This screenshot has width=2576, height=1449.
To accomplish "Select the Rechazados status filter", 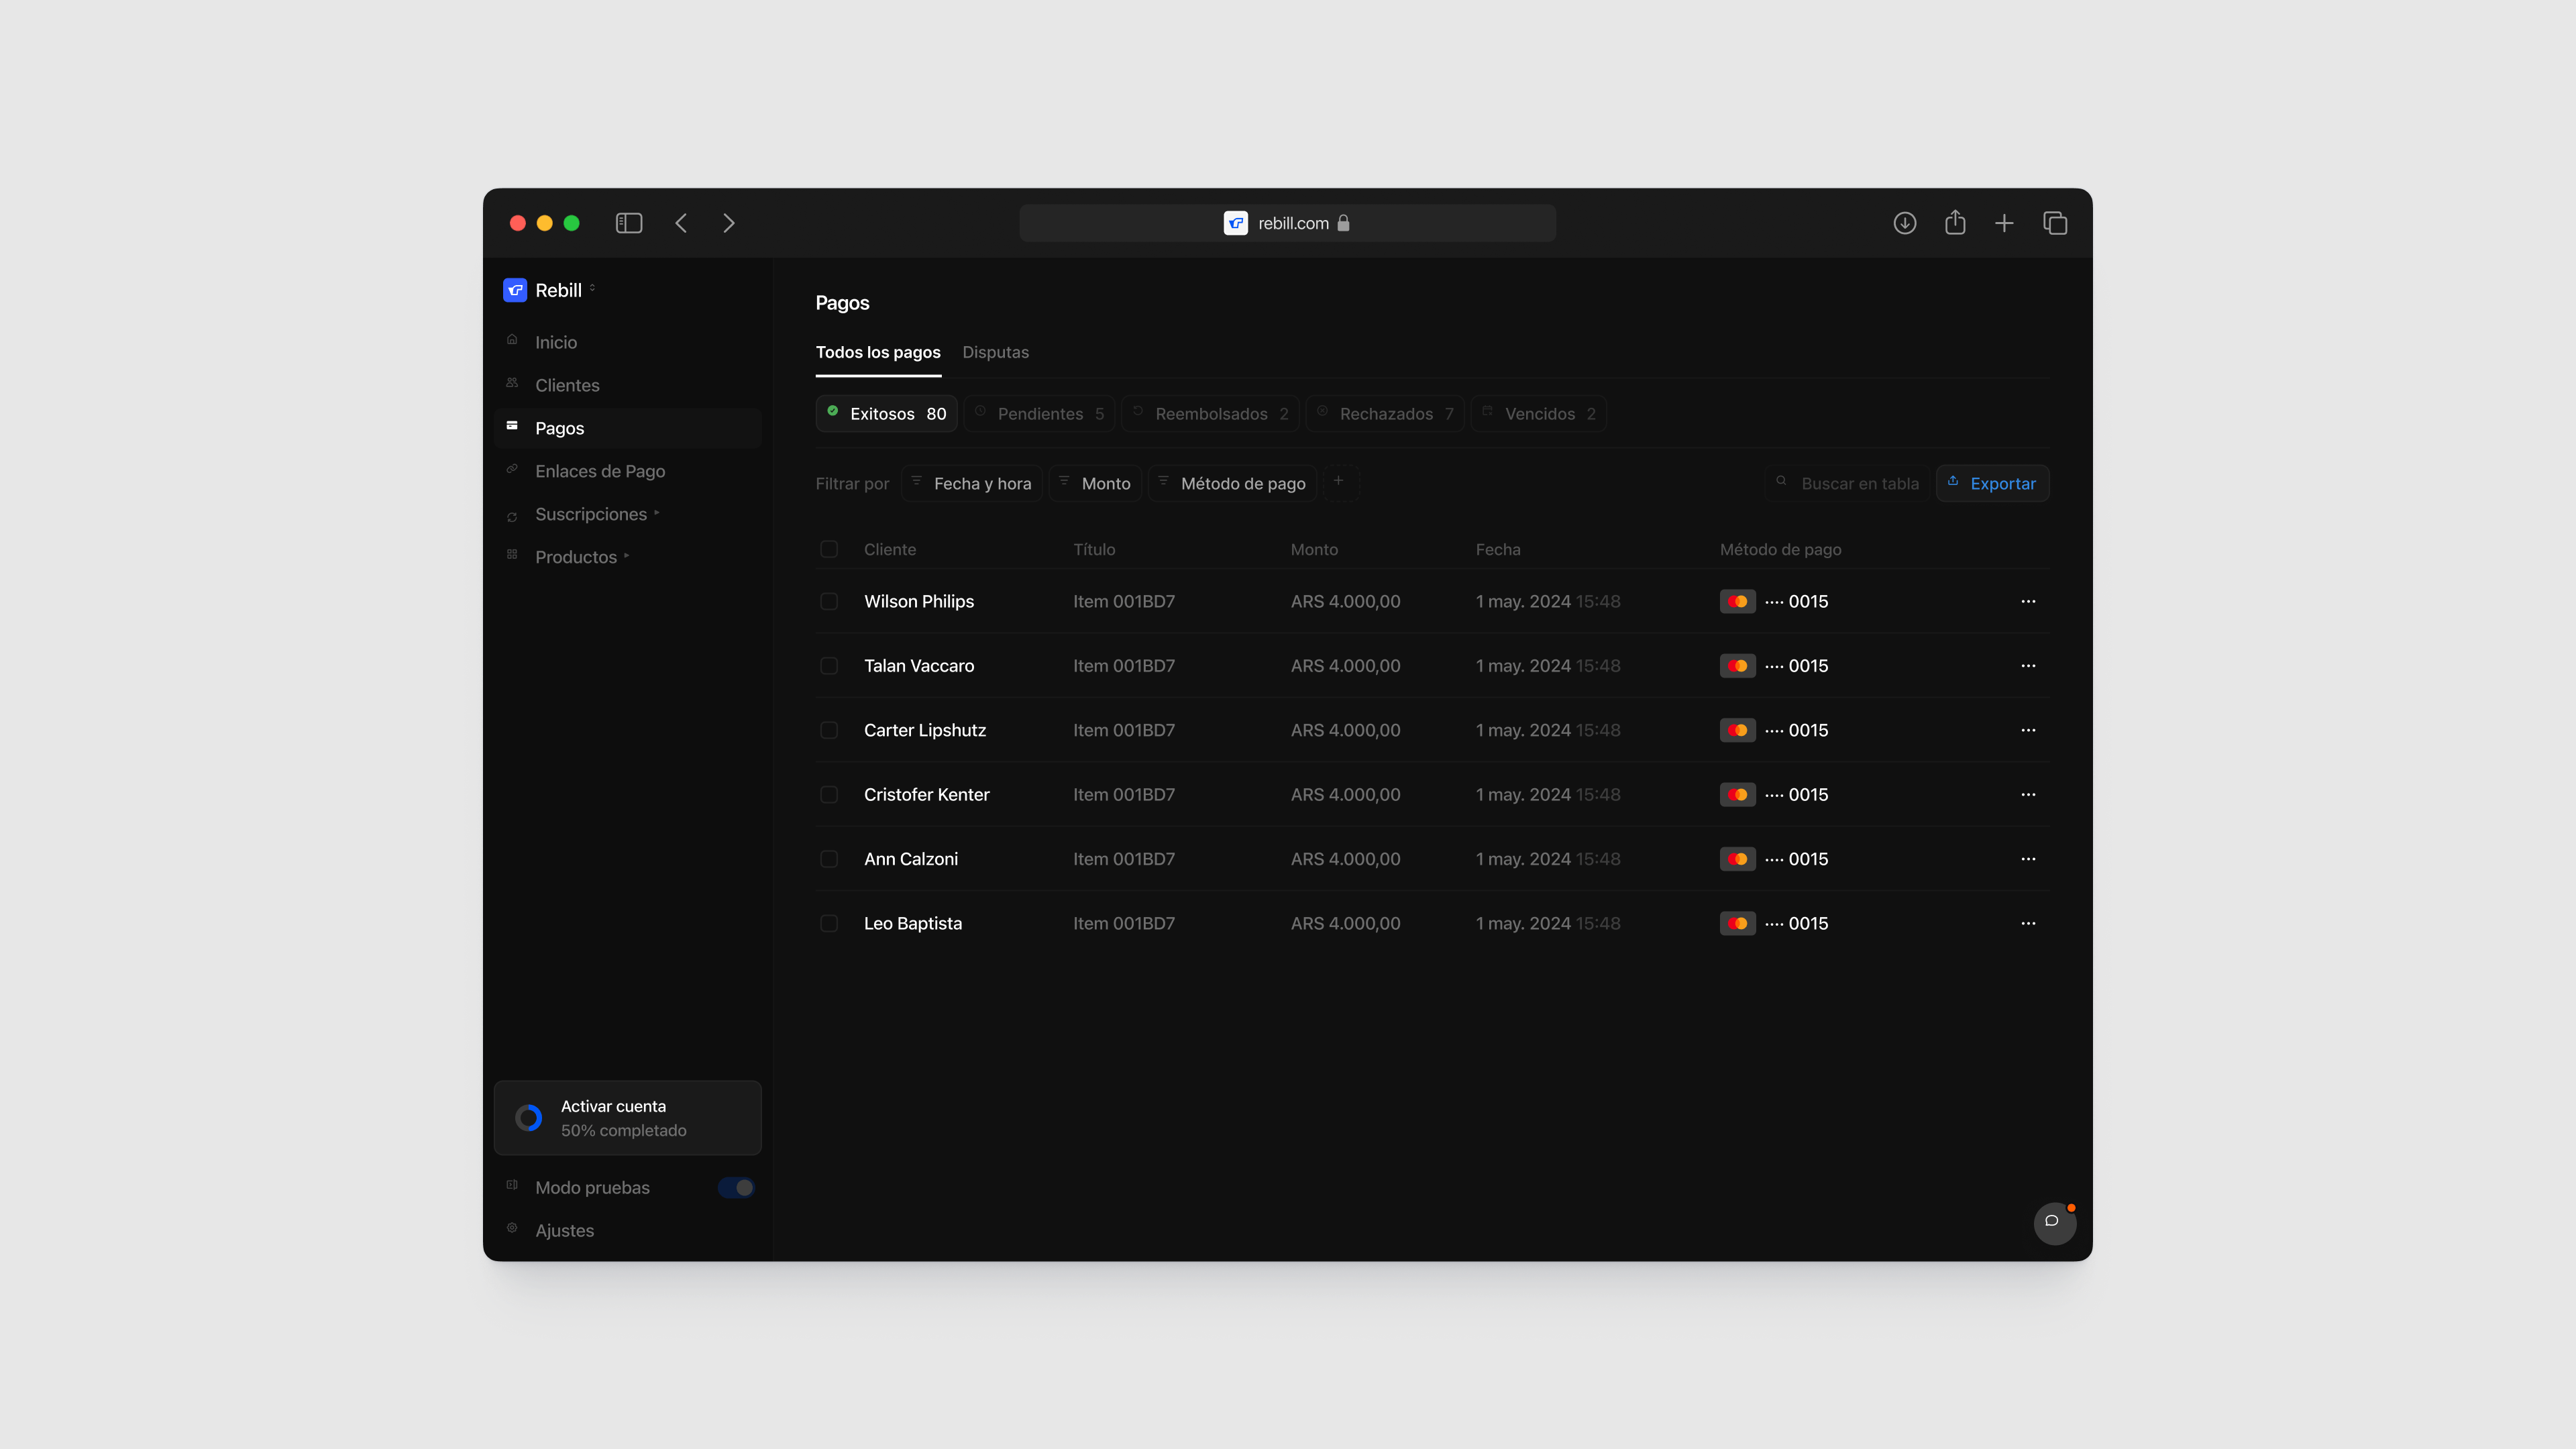I will click(x=1386, y=414).
